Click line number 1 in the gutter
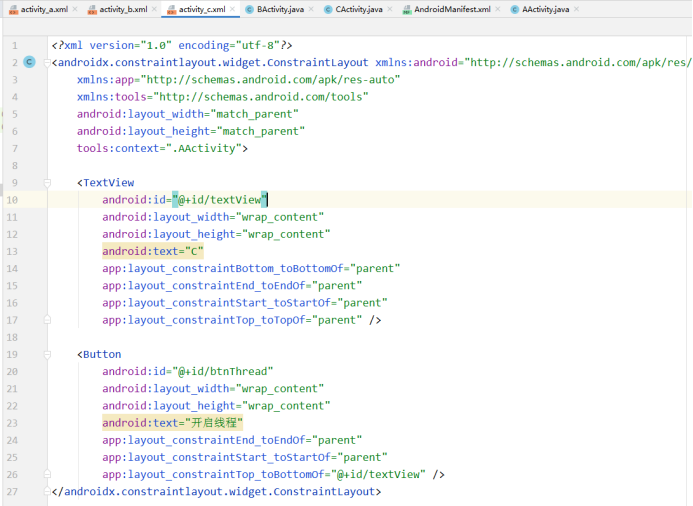Image resolution: width=693 pixels, height=506 pixels. pos(15,46)
